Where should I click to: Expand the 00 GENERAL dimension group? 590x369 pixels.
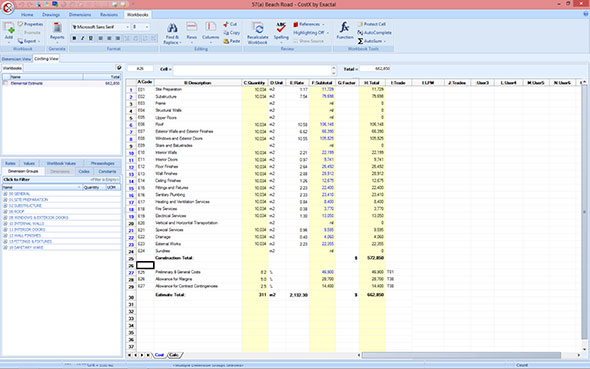[x=5, y=194]
